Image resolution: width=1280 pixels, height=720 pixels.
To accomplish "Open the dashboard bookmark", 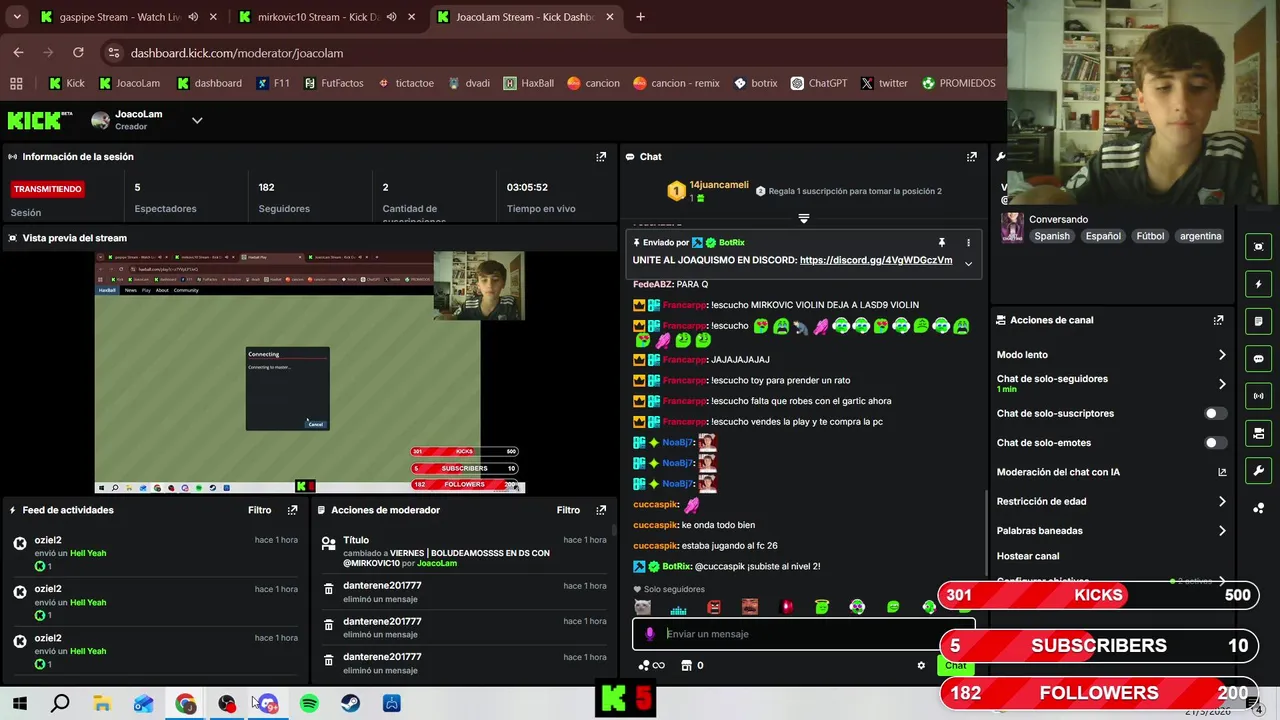I will 209,83.
